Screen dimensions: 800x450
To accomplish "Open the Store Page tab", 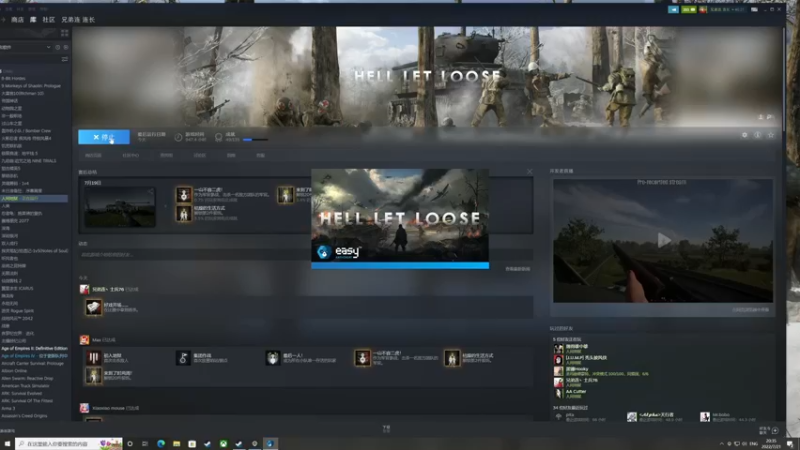I will click(x=93, y=155).
